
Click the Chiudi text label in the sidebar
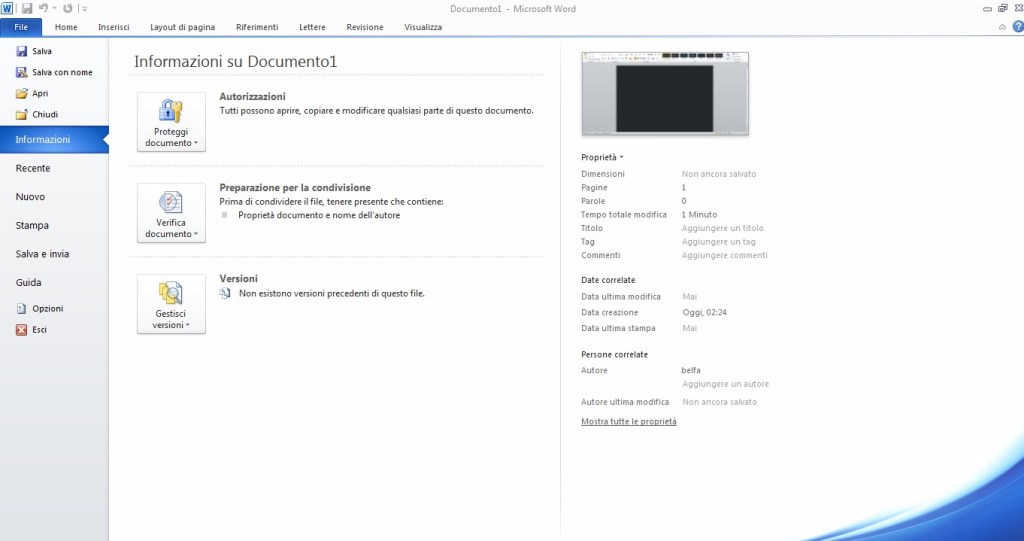point(45,114)
